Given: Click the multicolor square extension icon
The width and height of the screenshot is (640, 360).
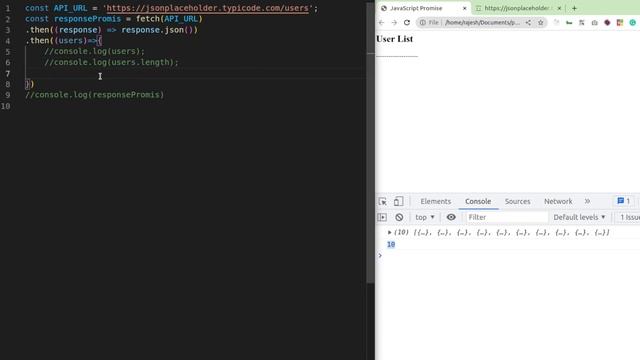Looking at the screenshot, I should [620, 23].
